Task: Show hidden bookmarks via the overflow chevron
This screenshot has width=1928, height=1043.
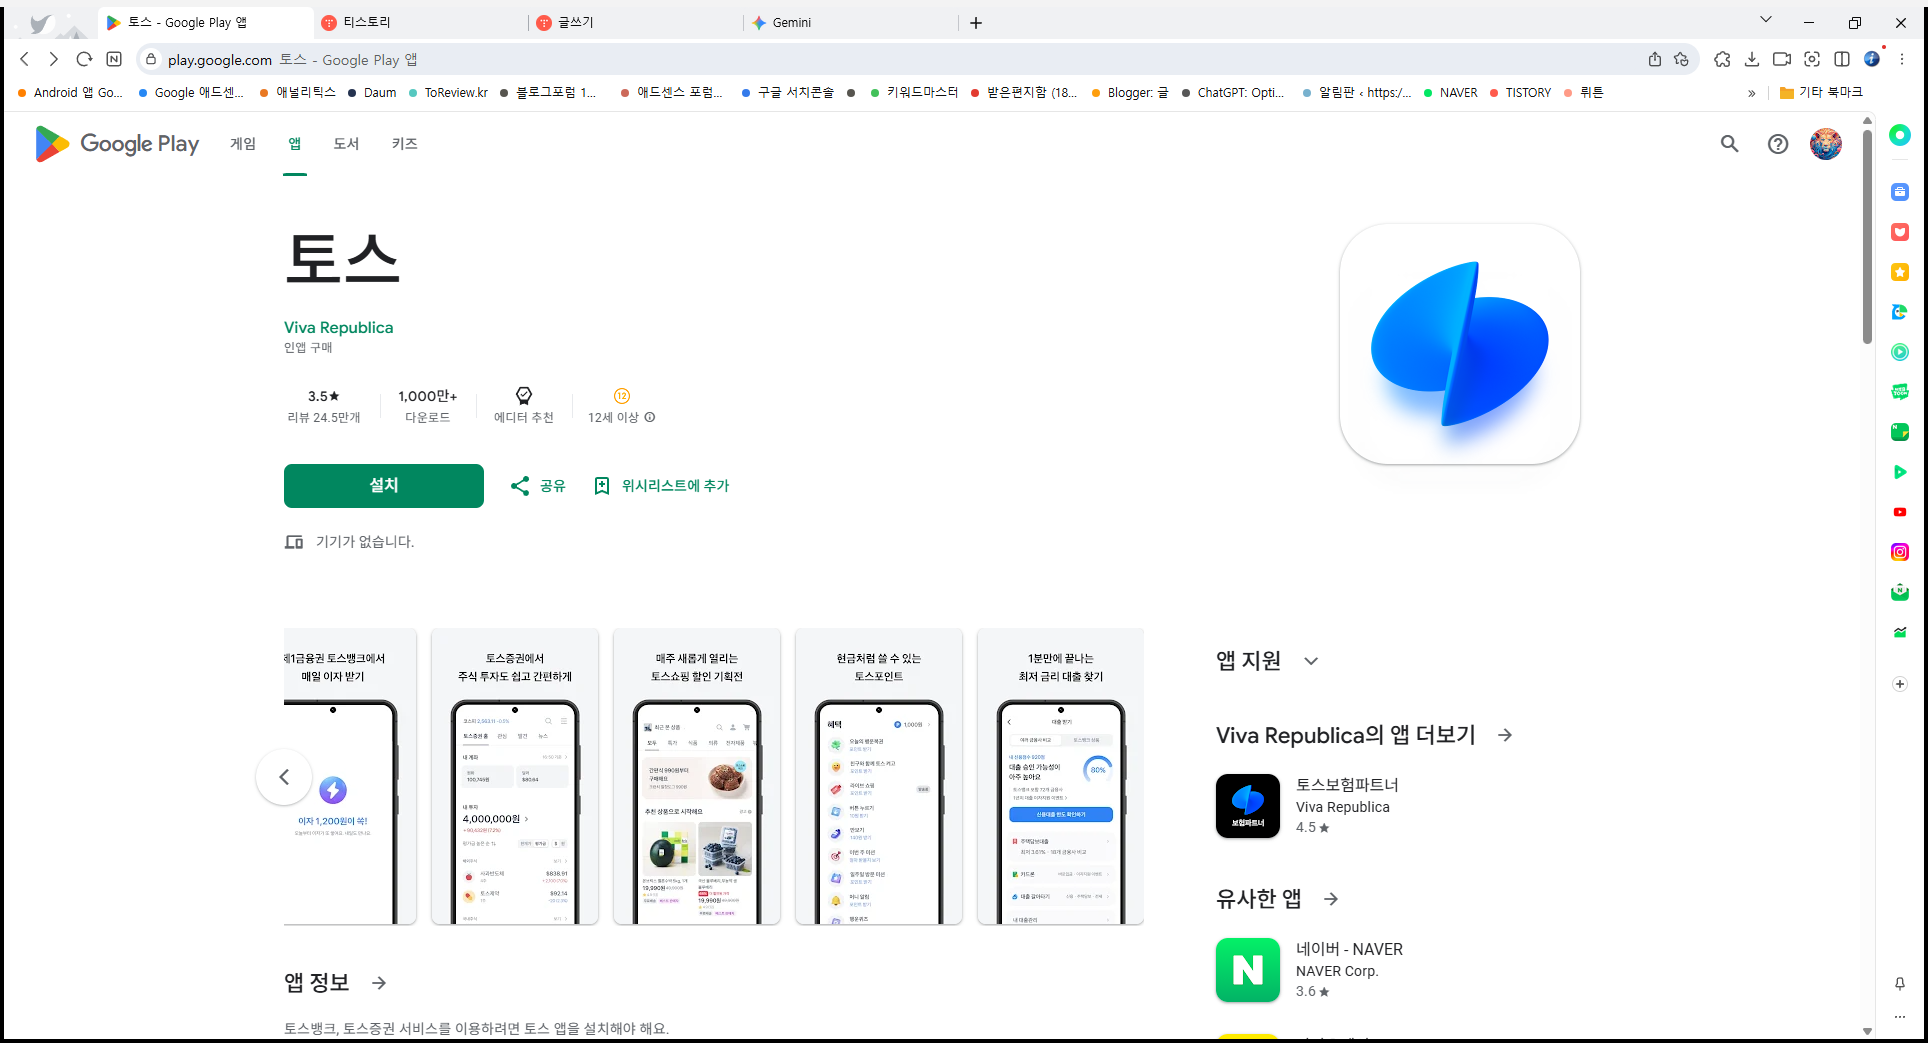Action: tap(1752, 92)
